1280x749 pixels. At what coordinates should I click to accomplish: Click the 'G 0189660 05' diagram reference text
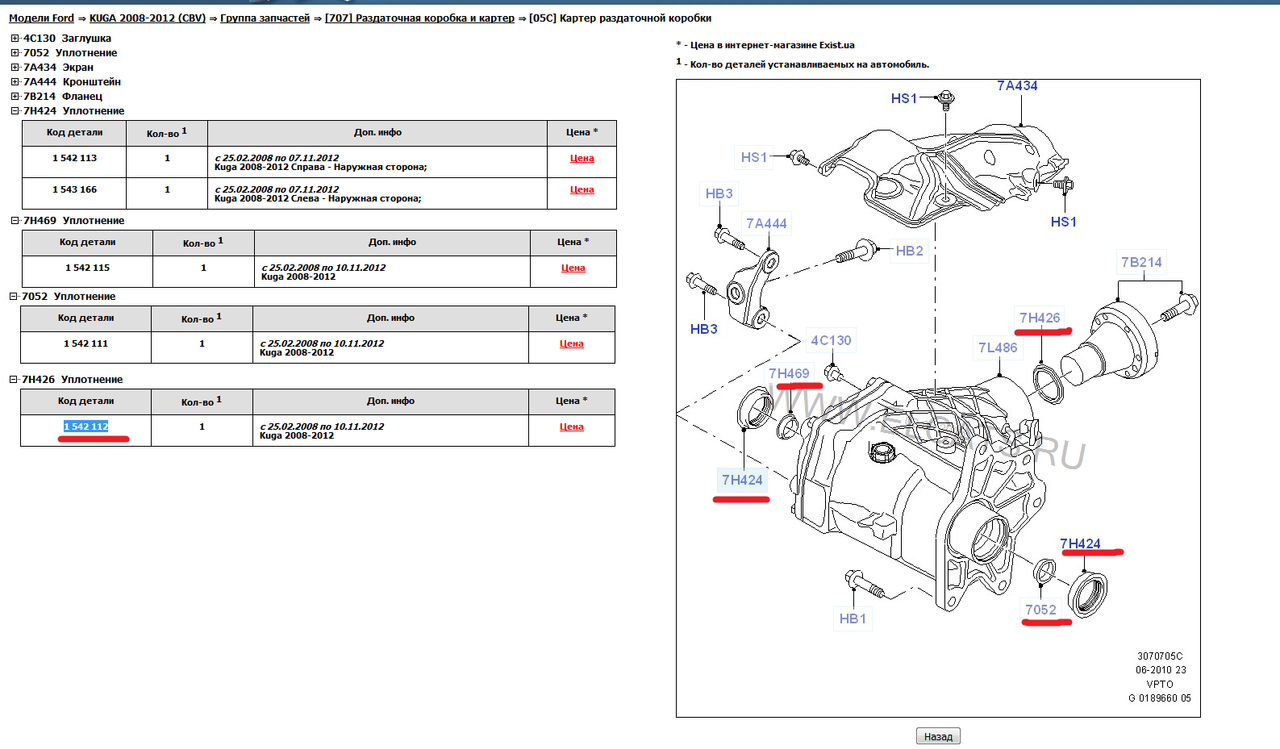1160,699
